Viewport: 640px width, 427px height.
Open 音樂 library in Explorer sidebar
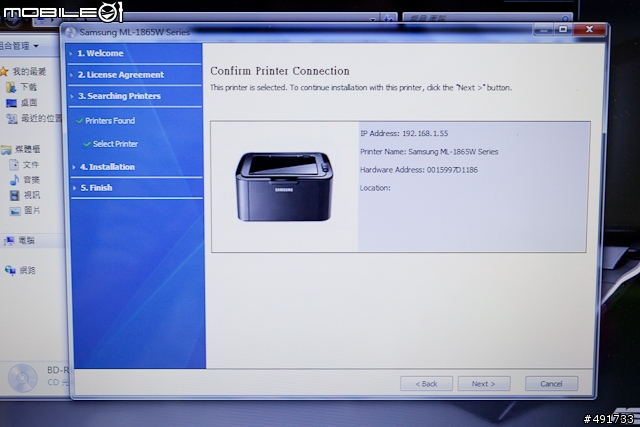pyautogui.click(x=31, y=180)
